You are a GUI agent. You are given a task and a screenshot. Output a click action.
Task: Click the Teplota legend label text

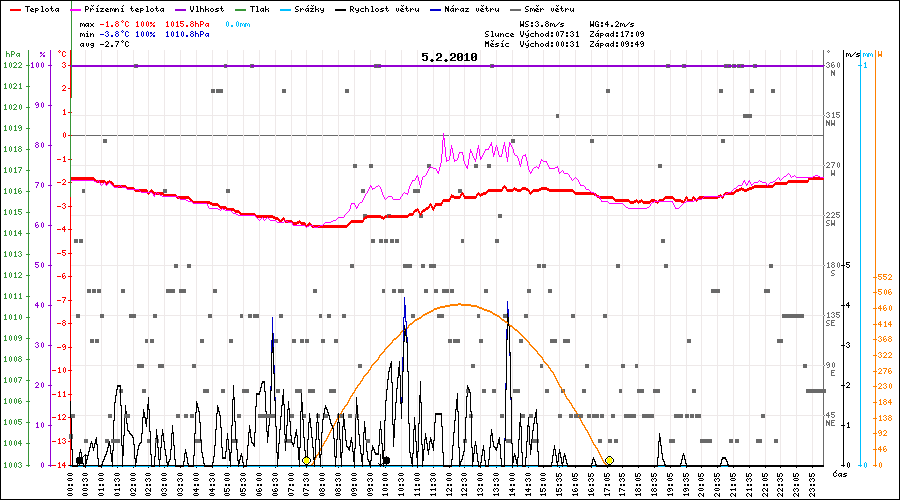(x=42, y=8)
